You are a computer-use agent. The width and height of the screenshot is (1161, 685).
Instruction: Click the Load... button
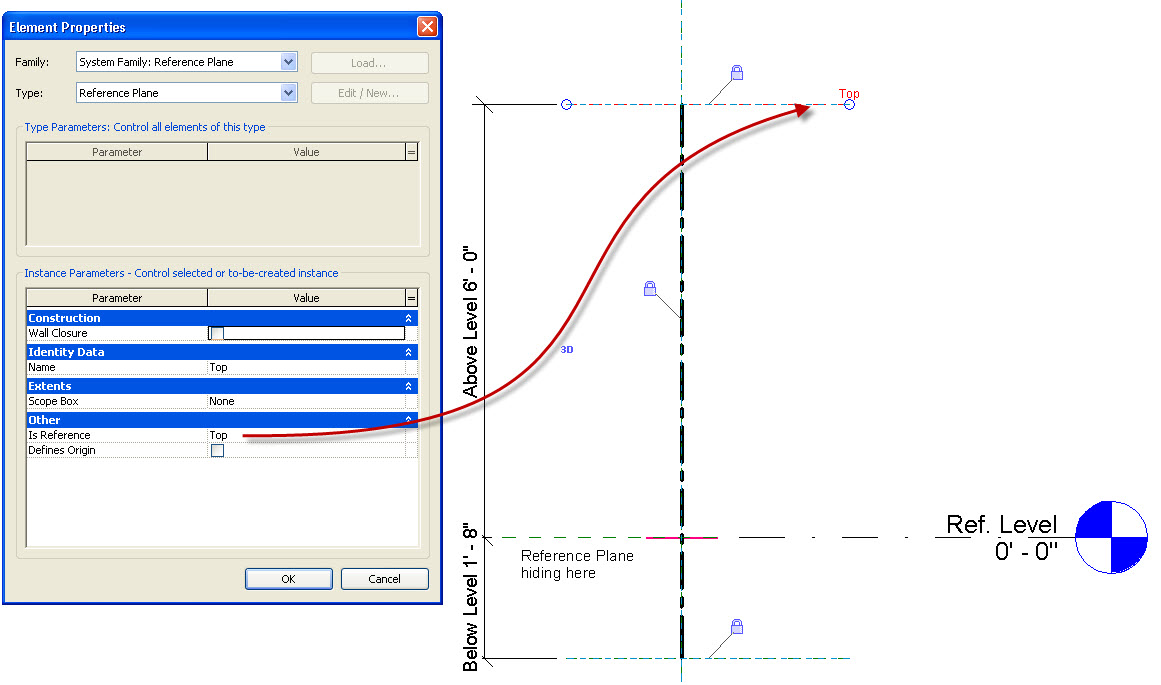[x=369, y=63]
